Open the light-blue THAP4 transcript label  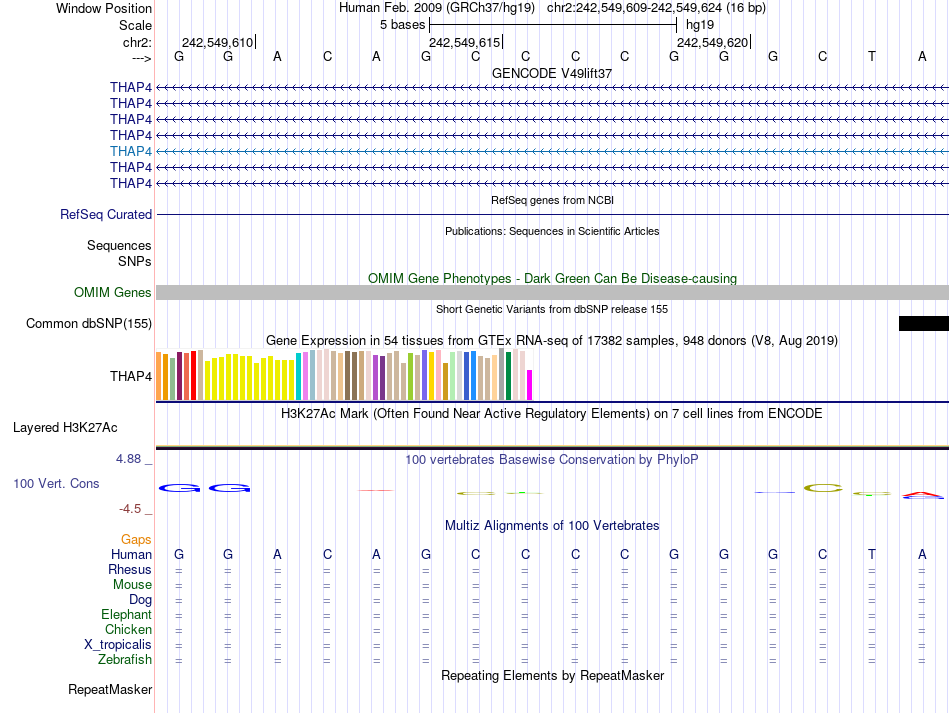tap(131, 151)
